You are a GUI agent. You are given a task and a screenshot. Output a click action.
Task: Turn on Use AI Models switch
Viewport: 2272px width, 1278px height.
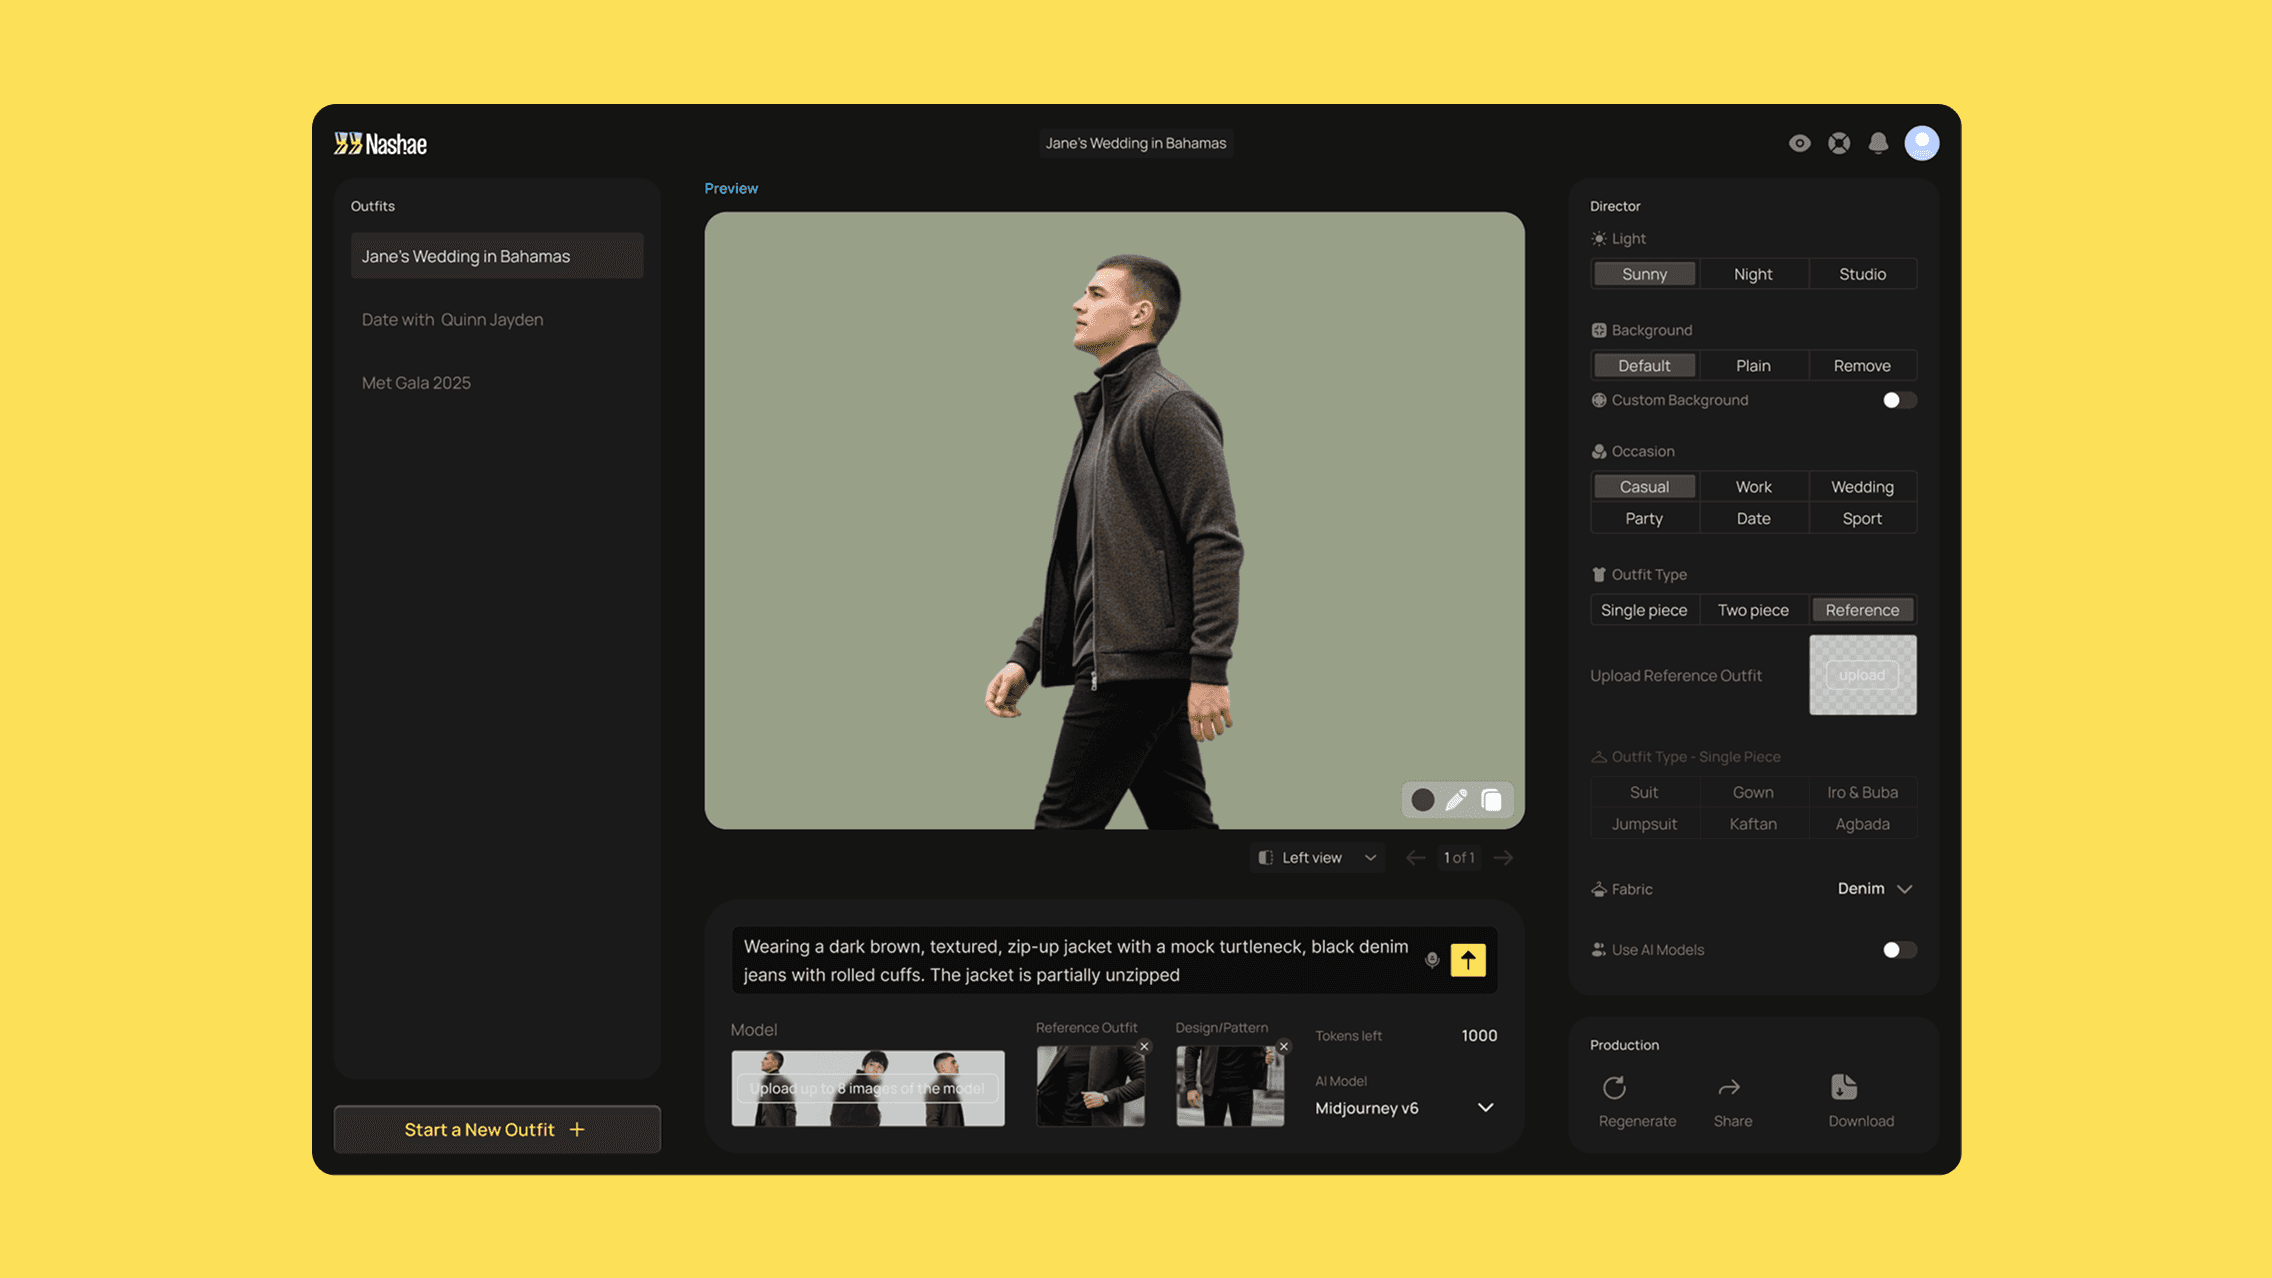click(1898, 950)
